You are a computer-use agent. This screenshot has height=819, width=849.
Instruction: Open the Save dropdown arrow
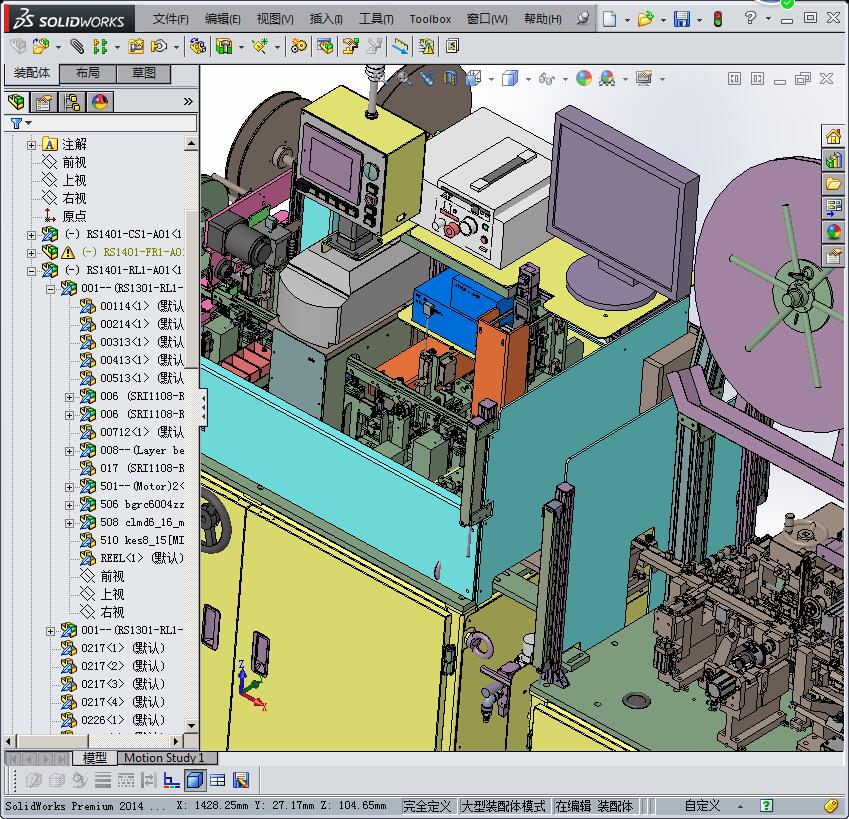point(700,20)
